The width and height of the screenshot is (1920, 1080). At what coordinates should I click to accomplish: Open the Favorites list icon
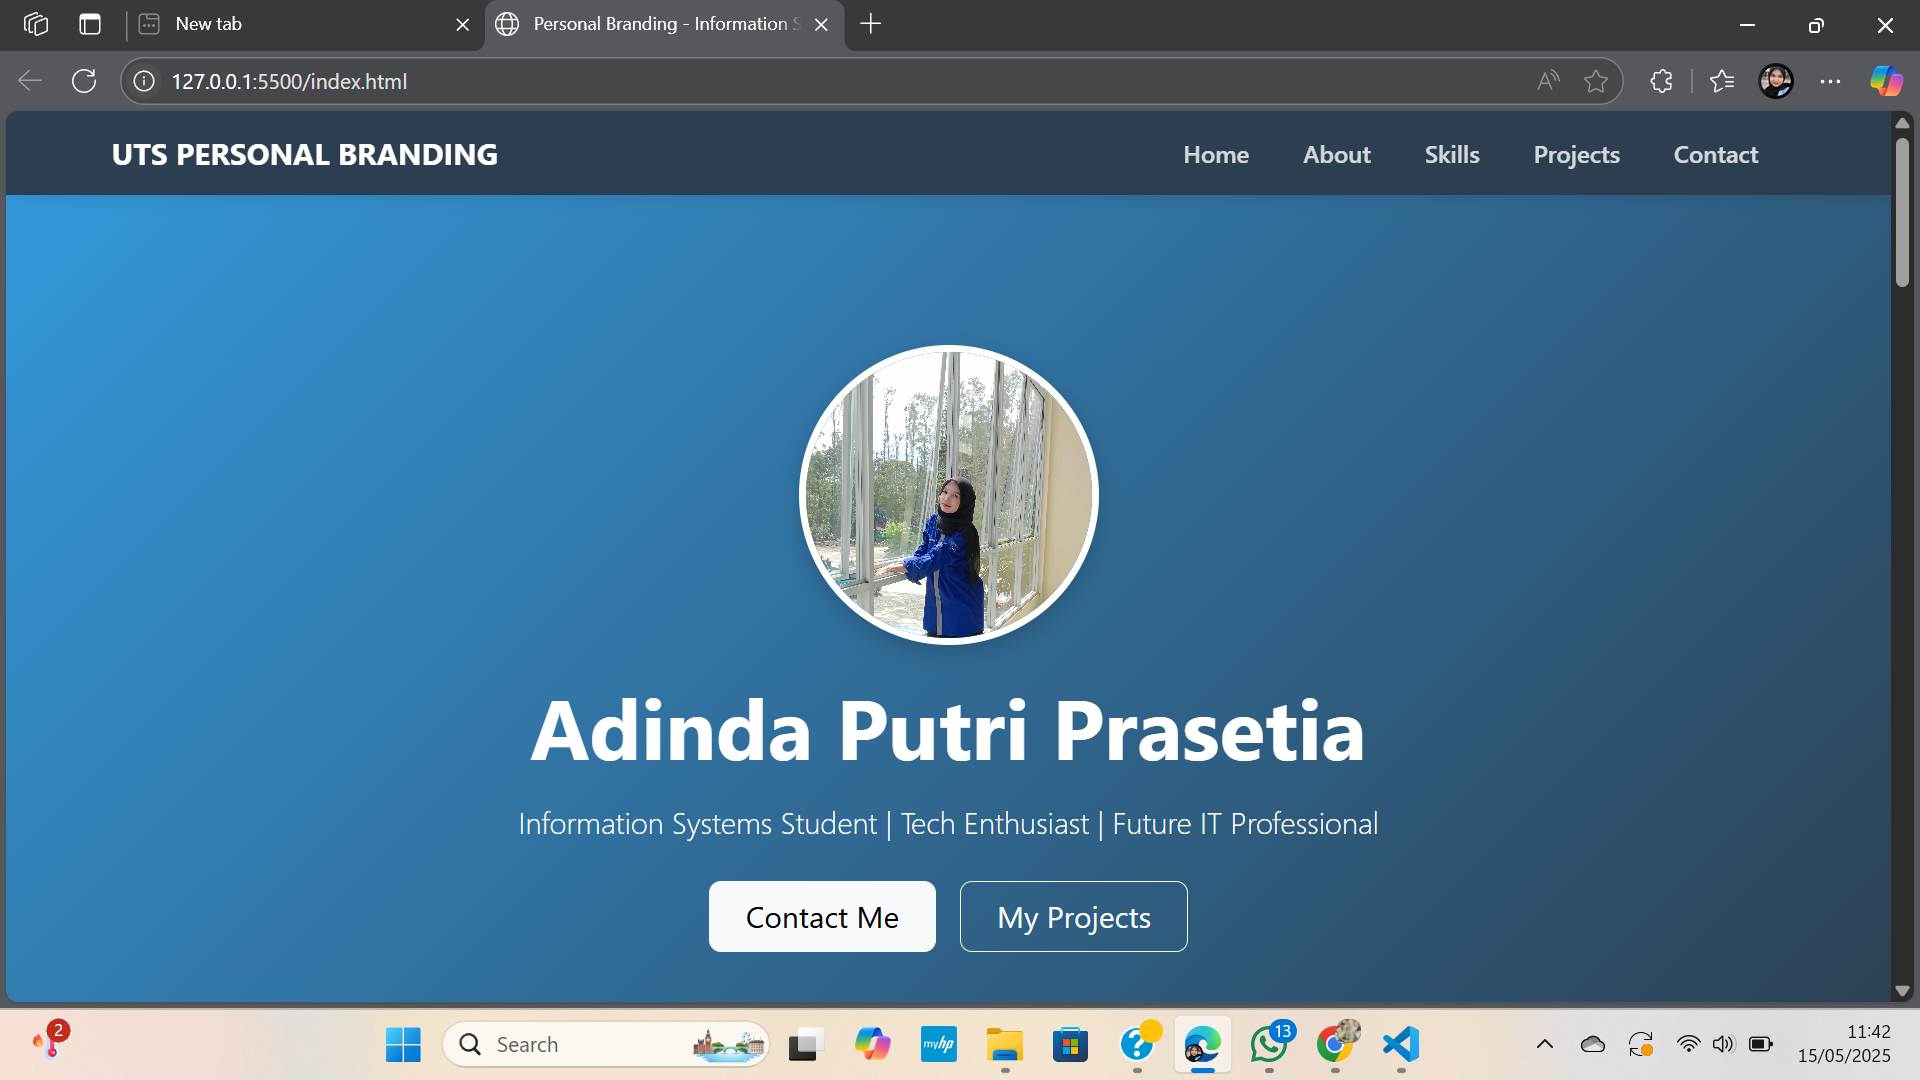[x=1723, y=81]
